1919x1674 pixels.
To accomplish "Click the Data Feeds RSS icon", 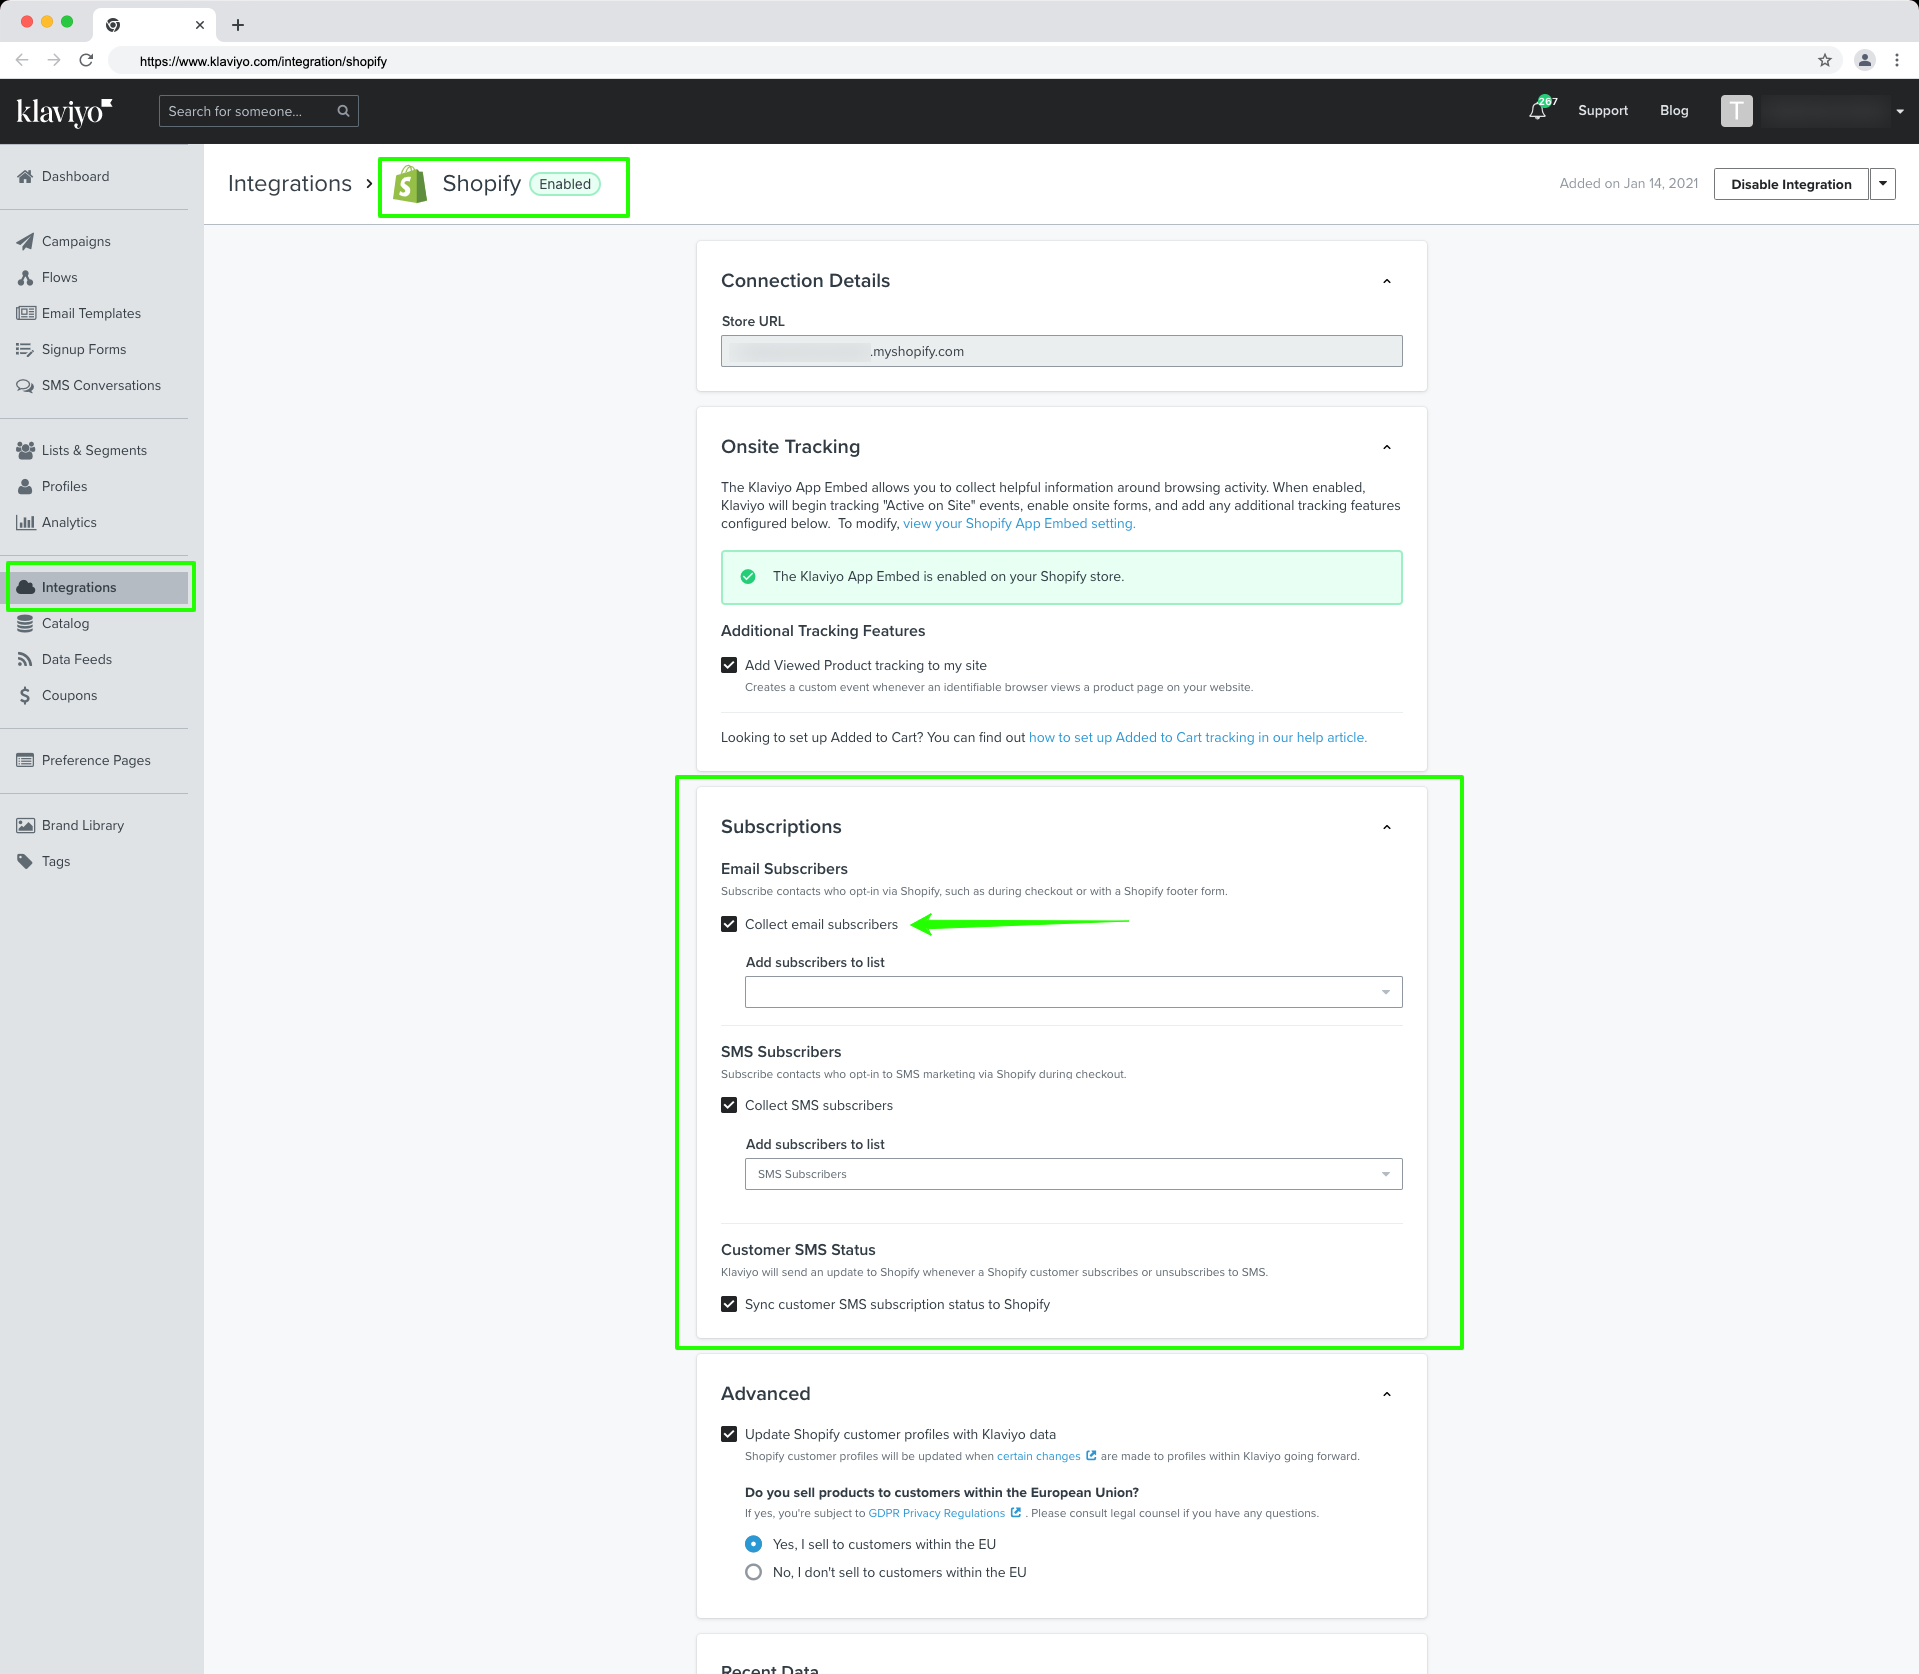I will [x=25, y=659].
